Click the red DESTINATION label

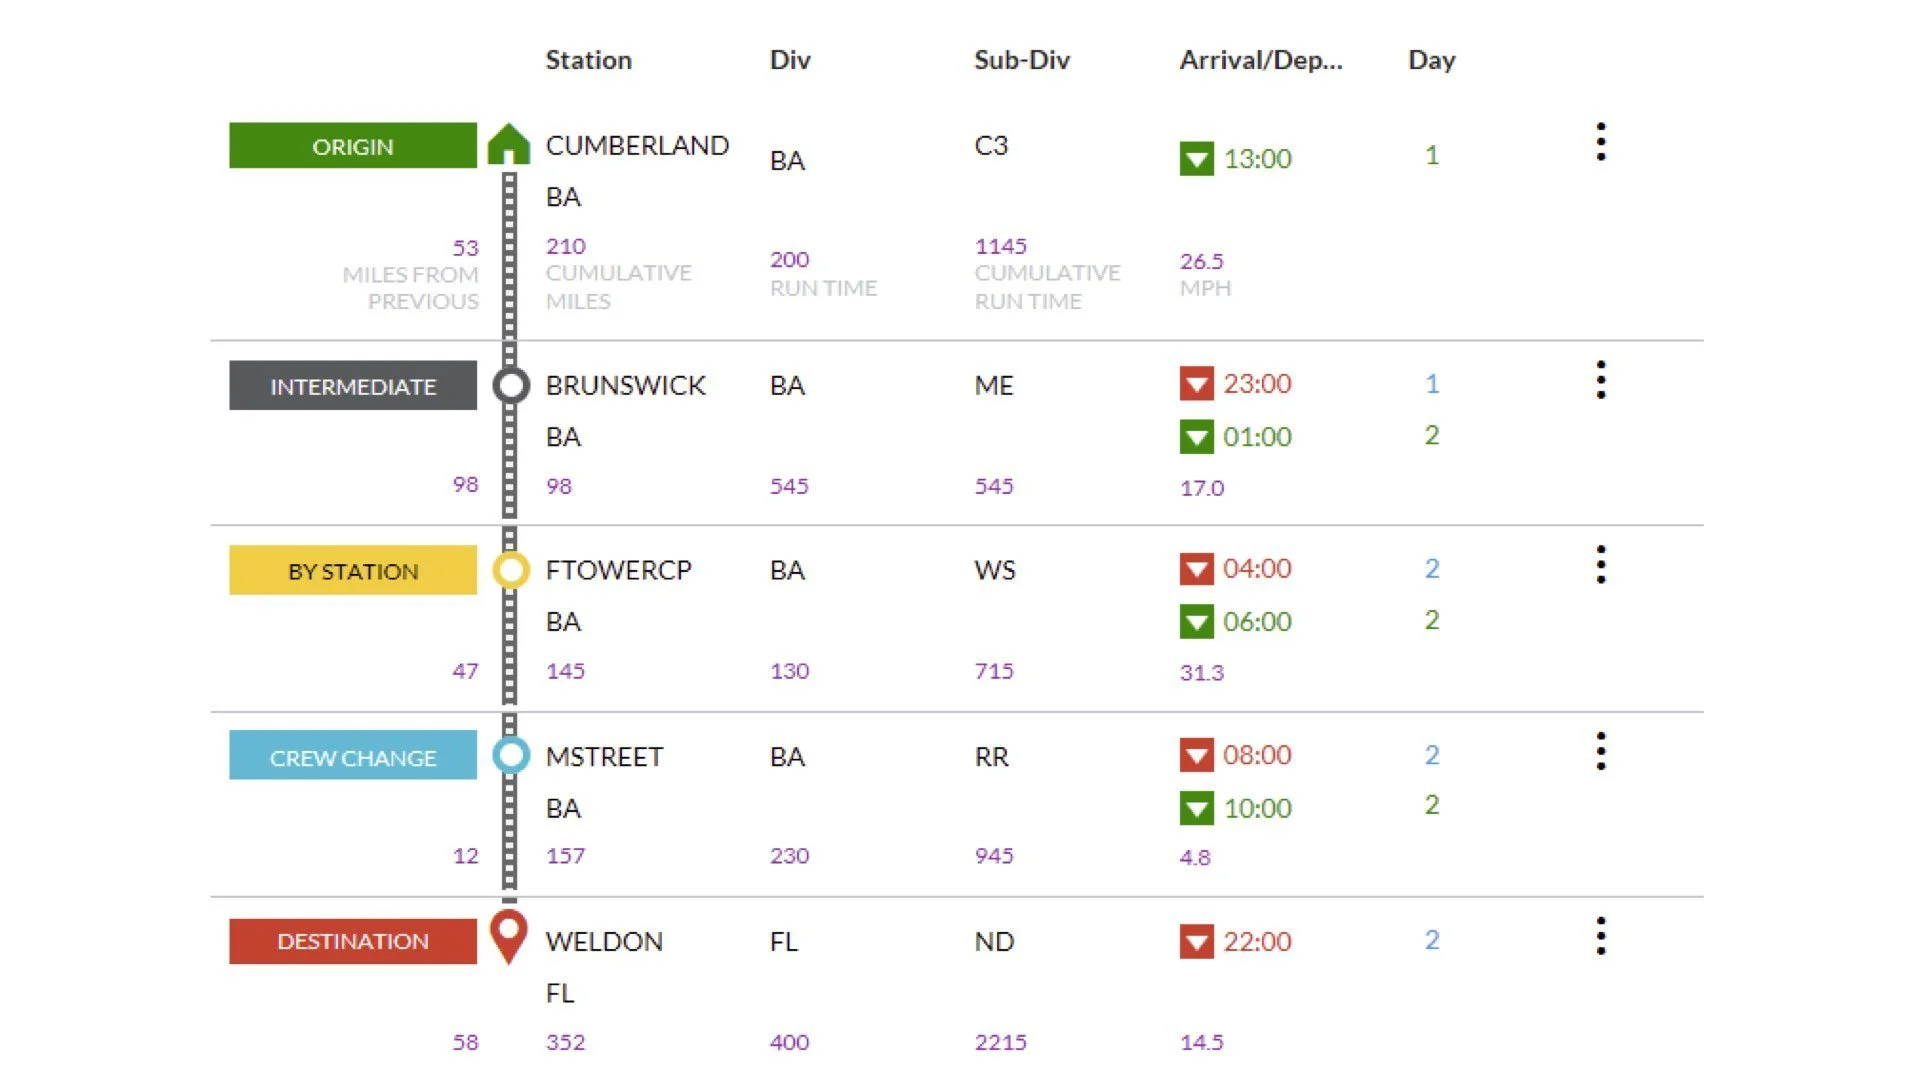coord(353,941)
